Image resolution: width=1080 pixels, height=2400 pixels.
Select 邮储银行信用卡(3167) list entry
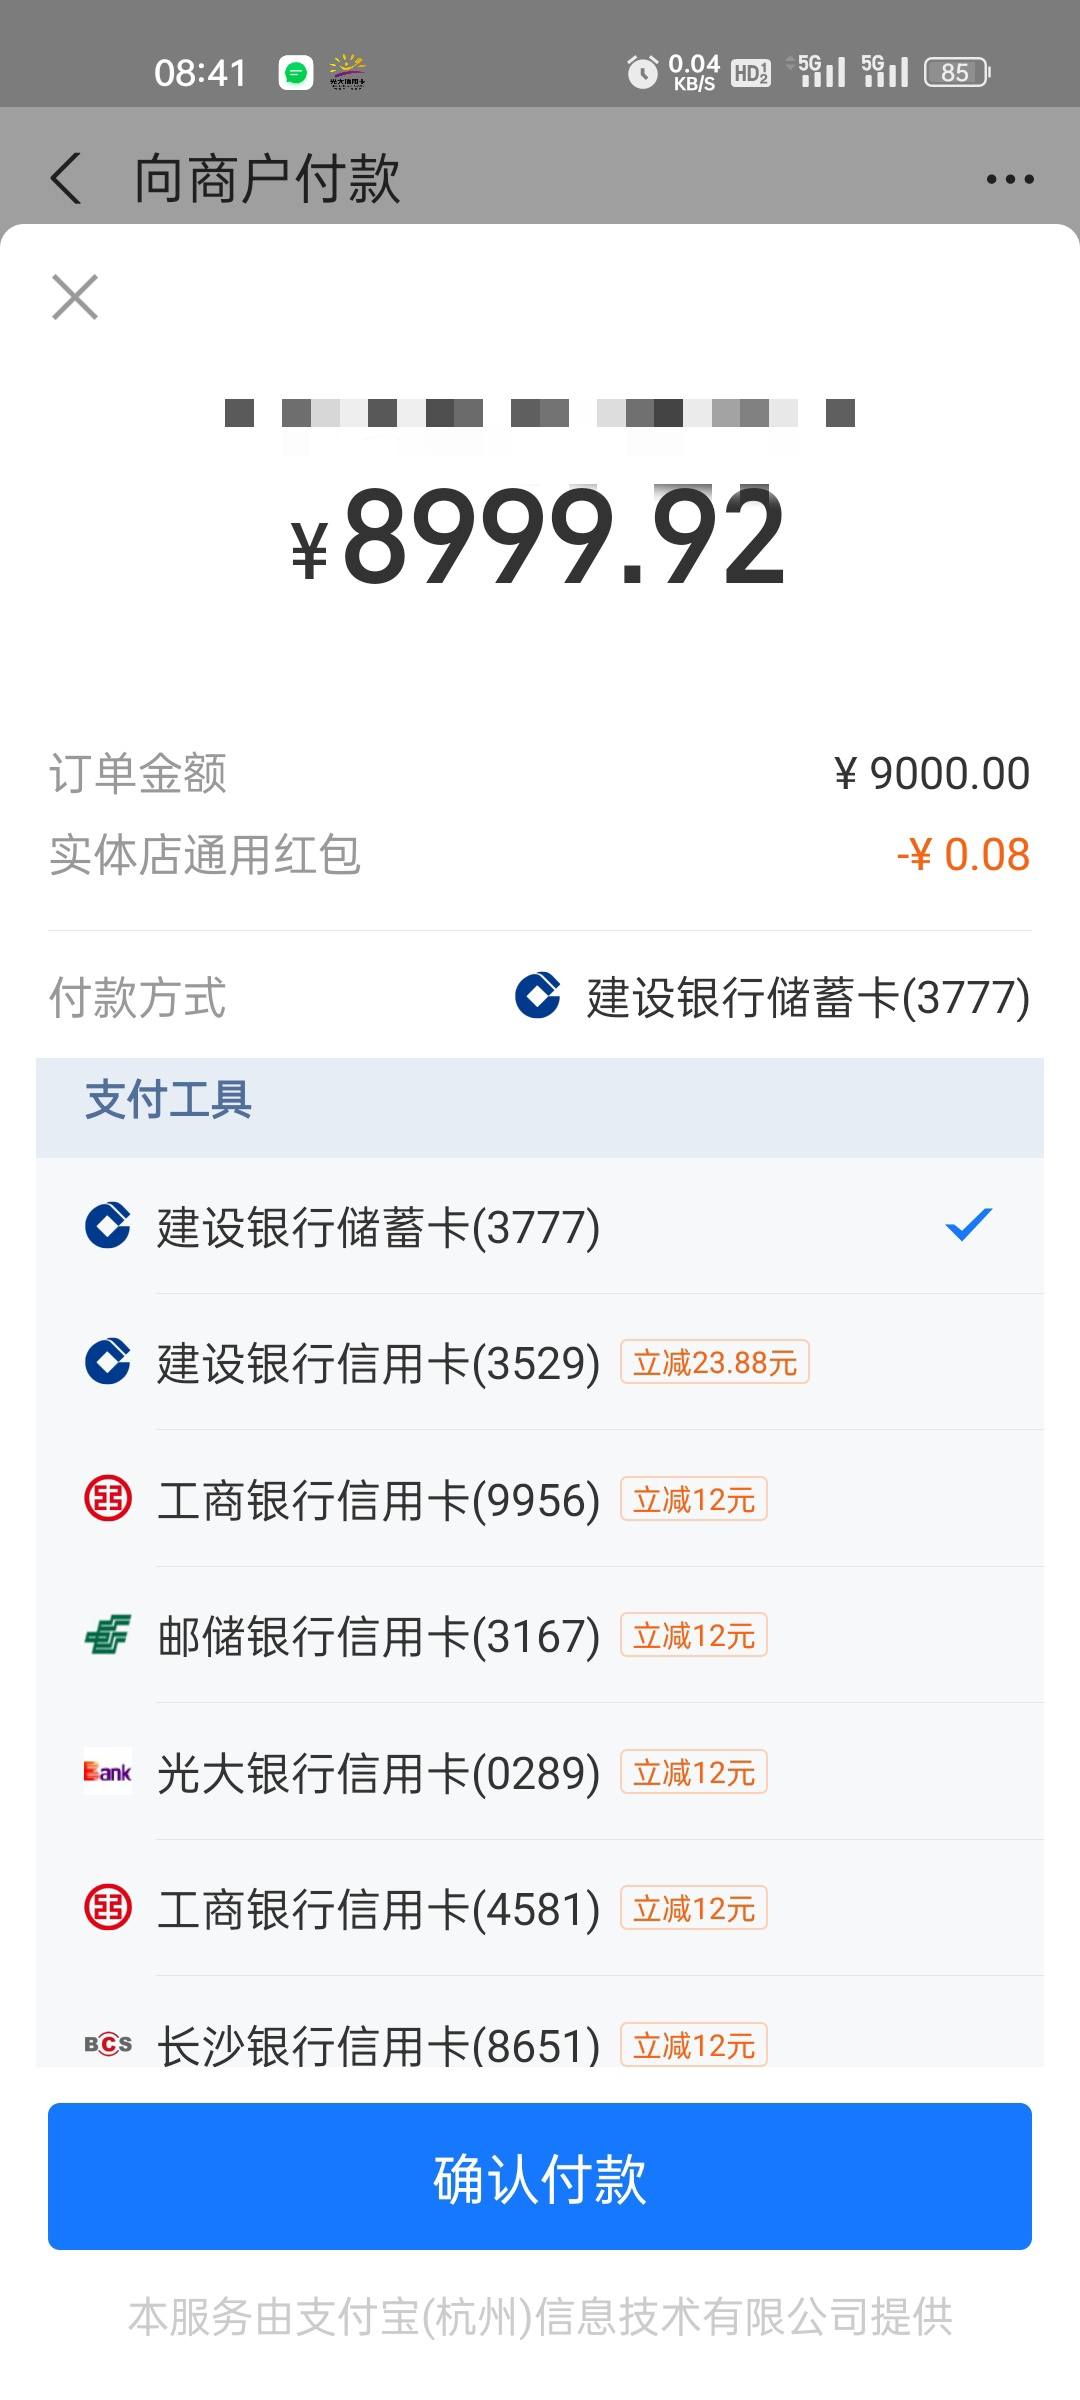point(540,1635)
